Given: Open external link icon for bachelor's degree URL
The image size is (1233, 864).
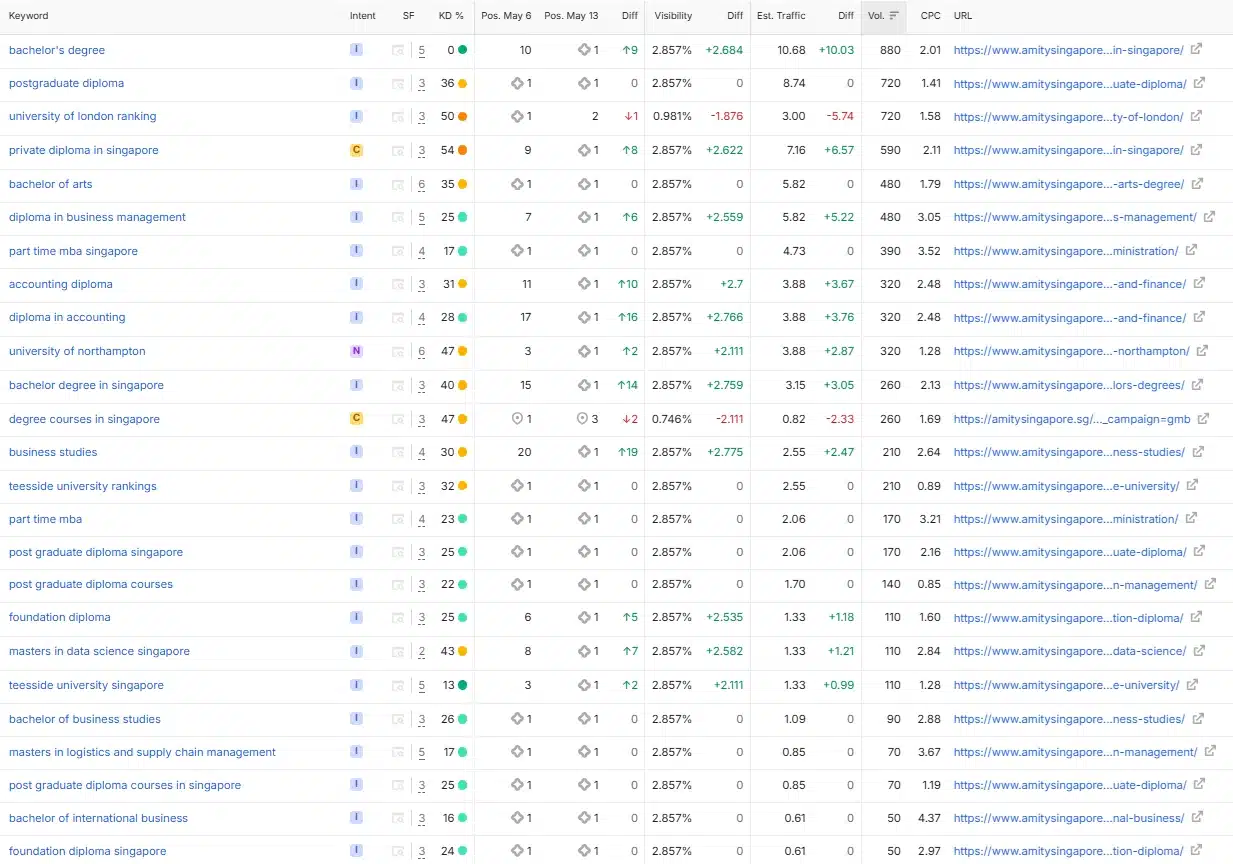Looking at the screenshot, I should pyautogui.click(x=1197, y=50).
